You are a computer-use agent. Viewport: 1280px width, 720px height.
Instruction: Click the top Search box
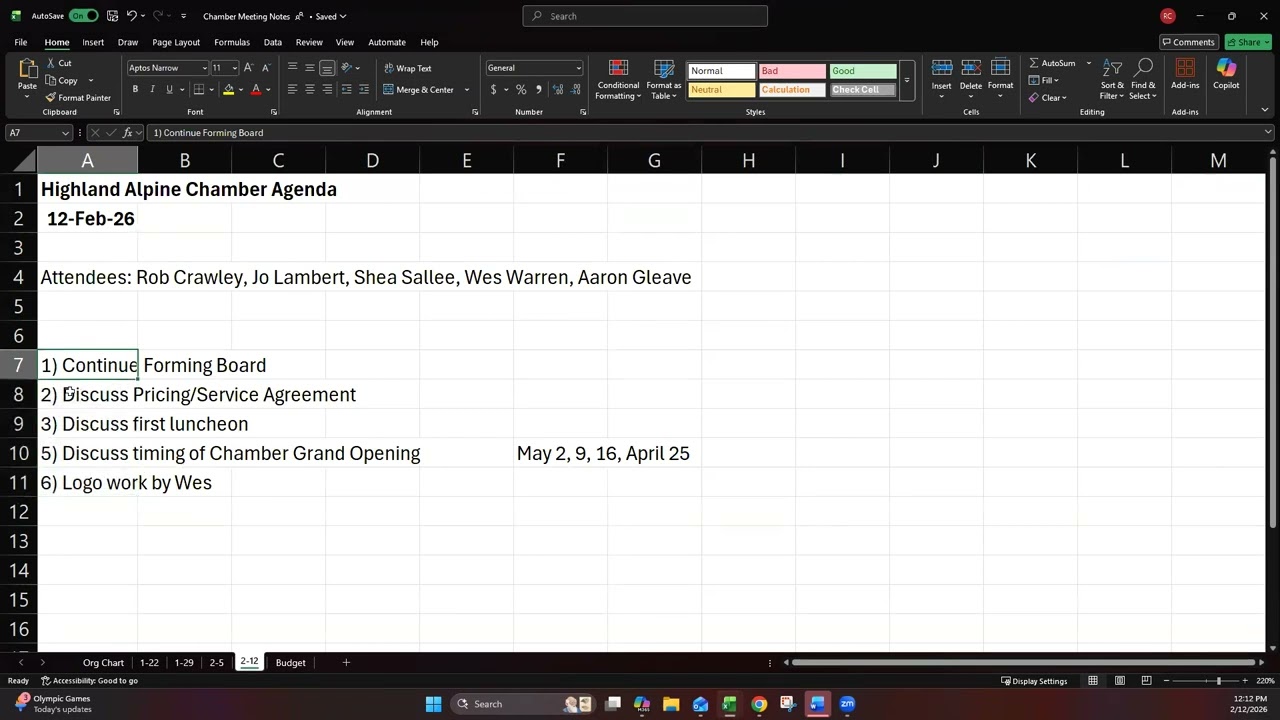point(645,16)
